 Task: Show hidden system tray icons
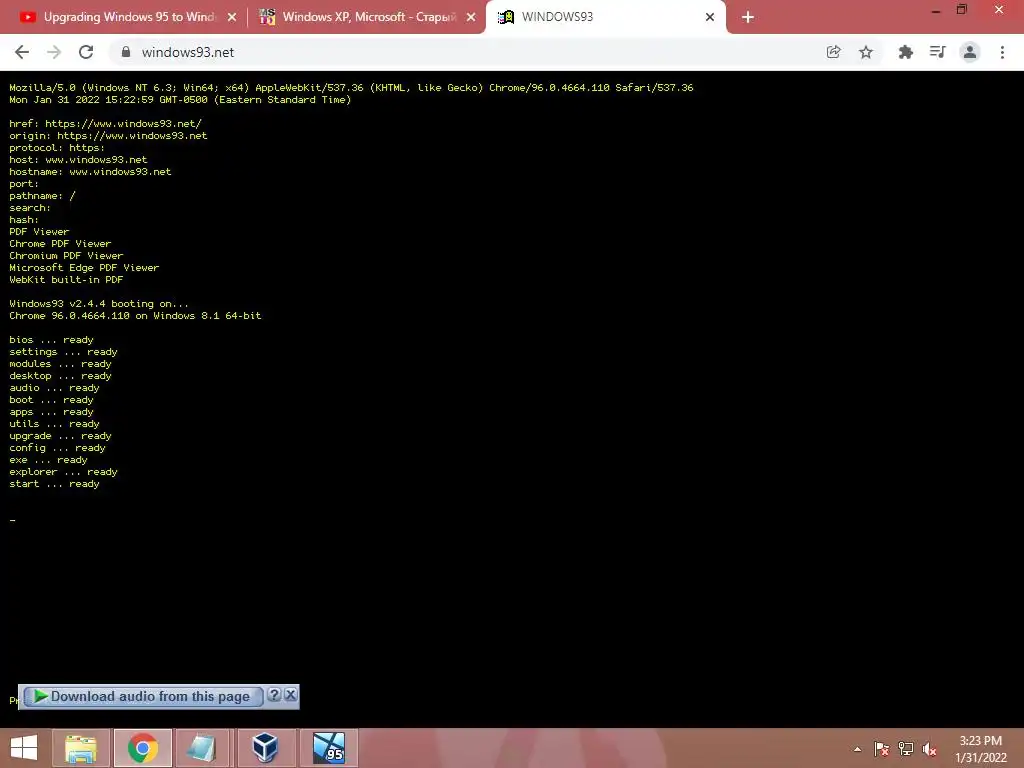pos(857,749)
